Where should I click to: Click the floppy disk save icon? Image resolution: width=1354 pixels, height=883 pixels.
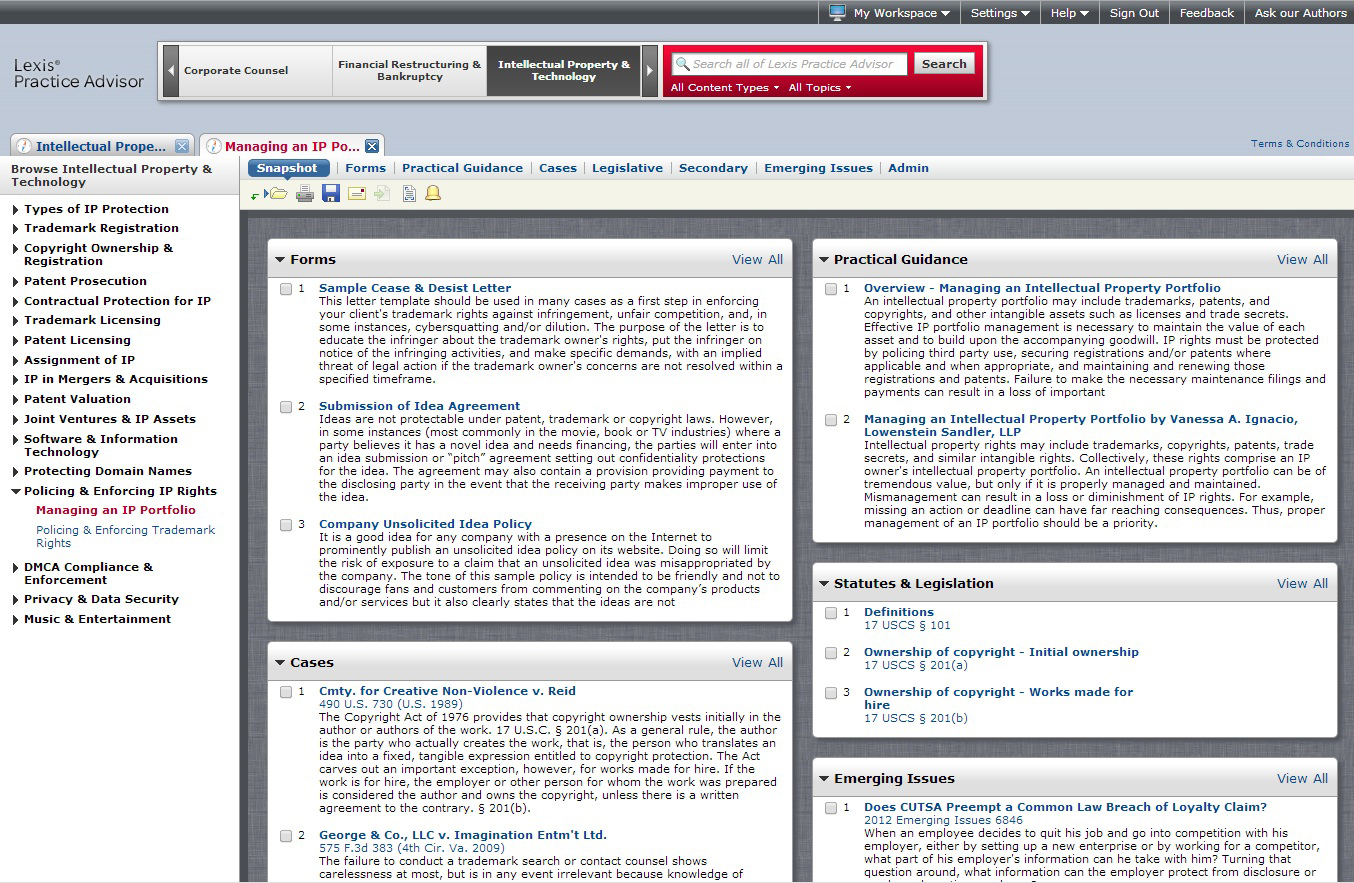tap(331, 193)
